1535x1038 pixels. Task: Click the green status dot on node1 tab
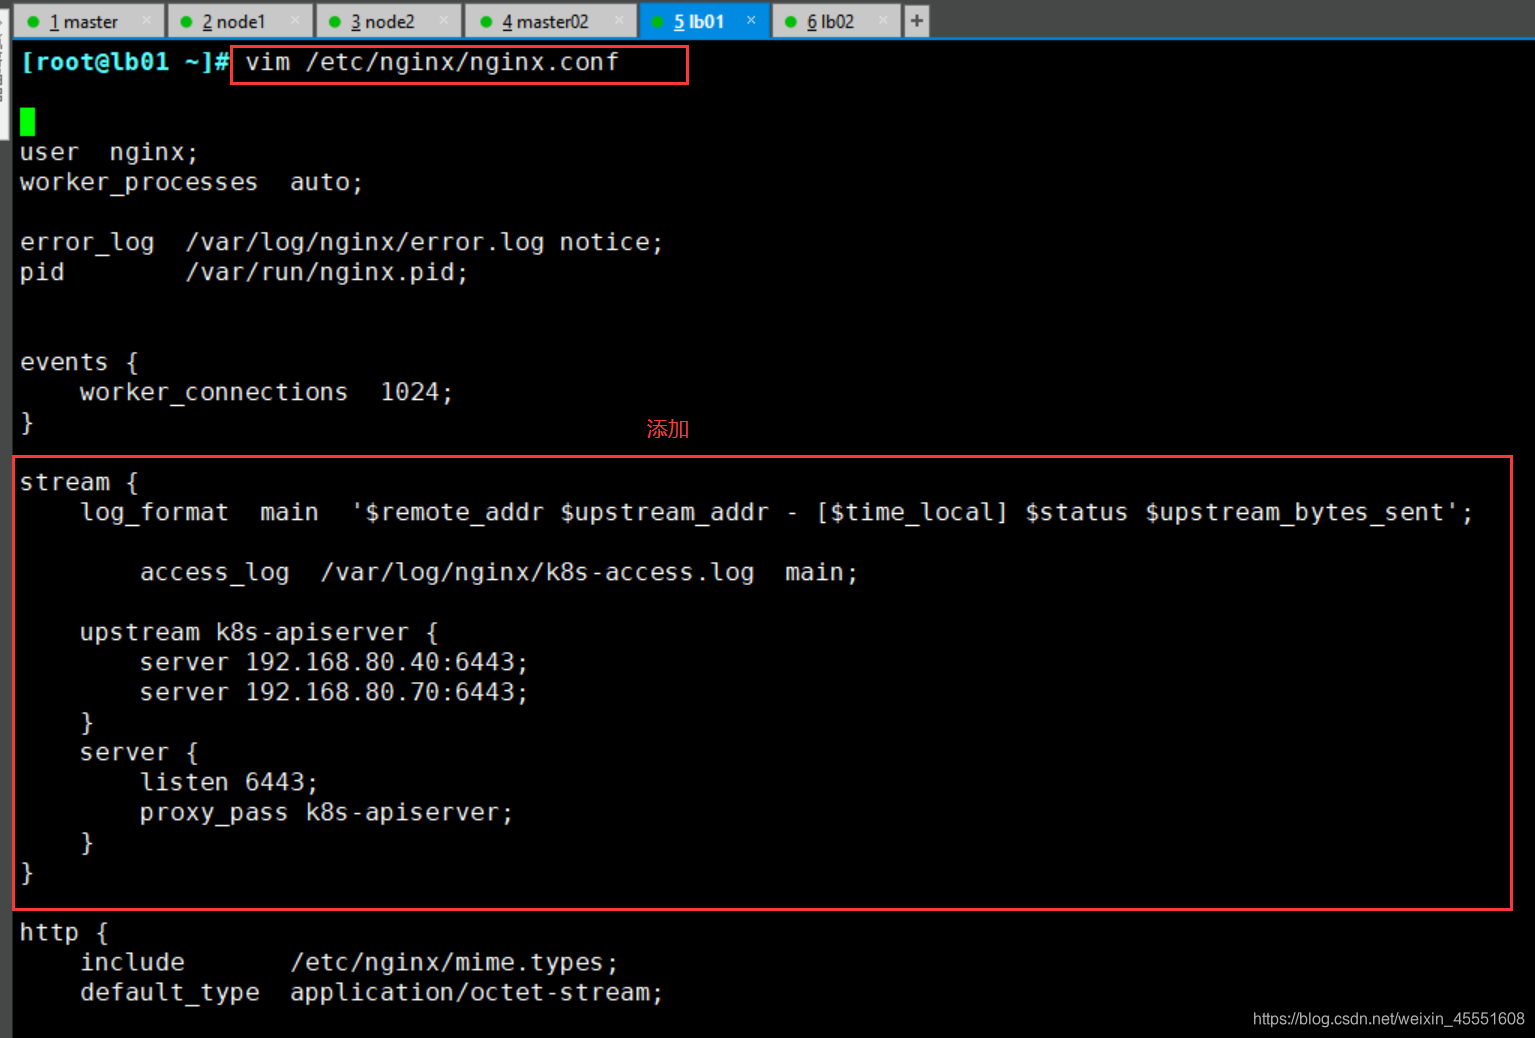pos(186,21)
